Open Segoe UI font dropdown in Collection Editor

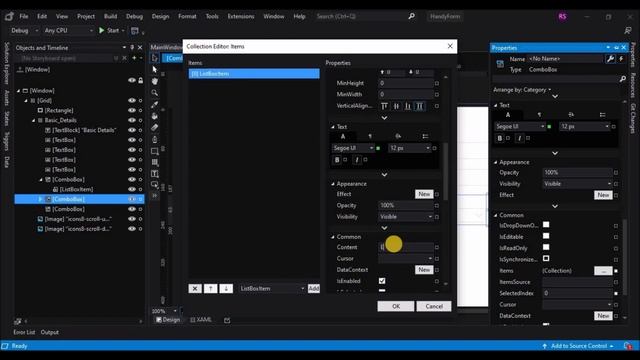pyautogui.click(x=353, y=148)
